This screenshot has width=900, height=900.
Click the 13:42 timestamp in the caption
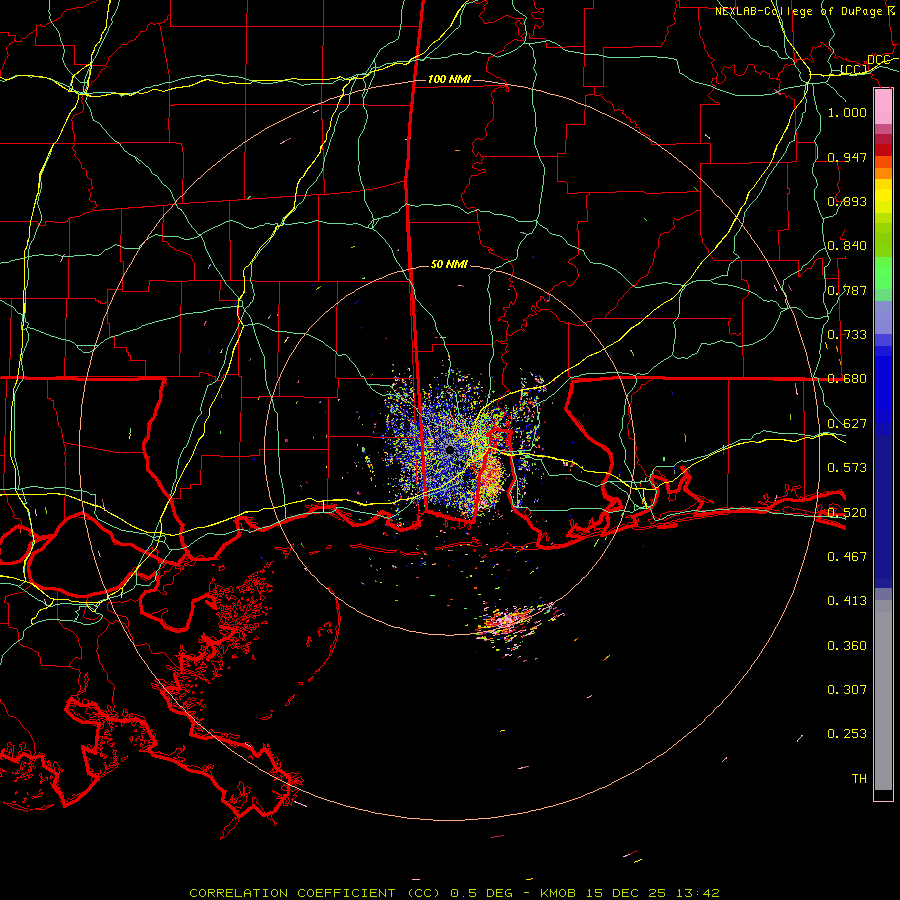coord(697,893)
